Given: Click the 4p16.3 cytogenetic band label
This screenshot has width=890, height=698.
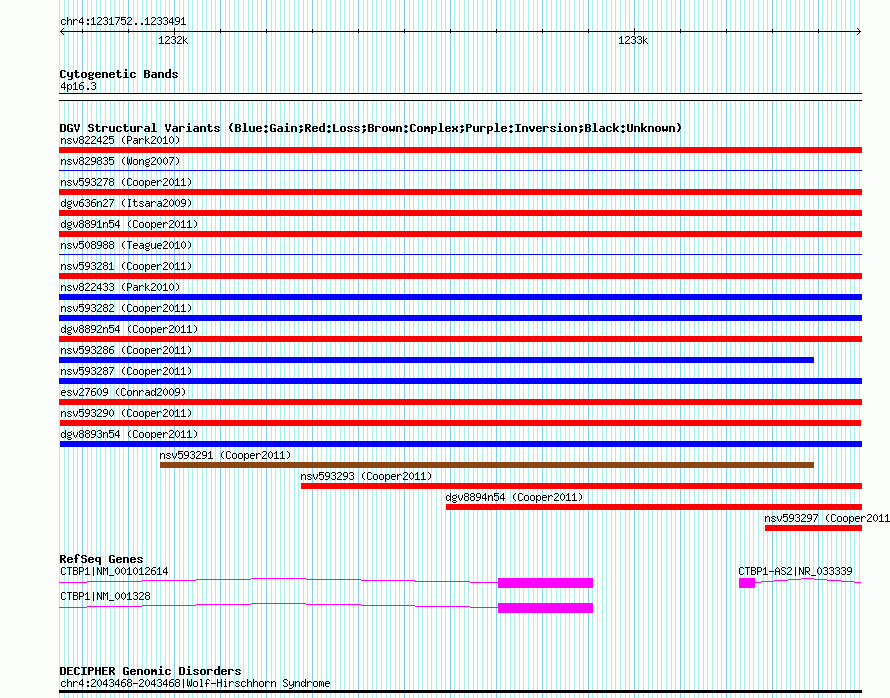Looking at the screenshot, I should click(x=78, y=86).
